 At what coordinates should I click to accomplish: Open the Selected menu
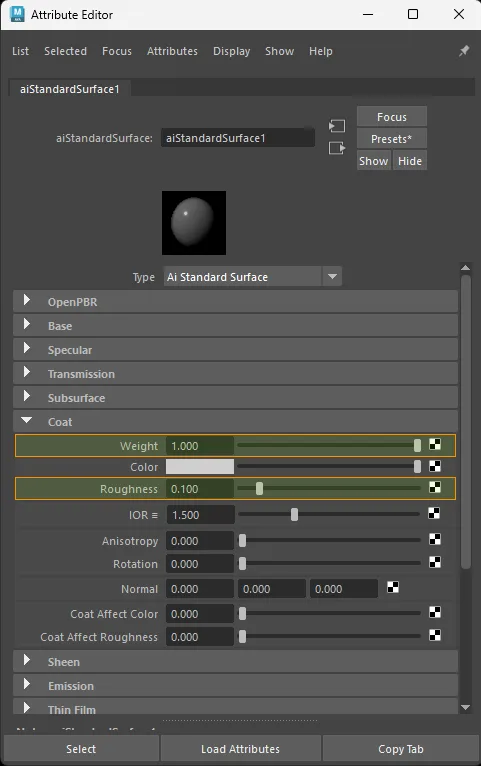click(x=65, y=51)
